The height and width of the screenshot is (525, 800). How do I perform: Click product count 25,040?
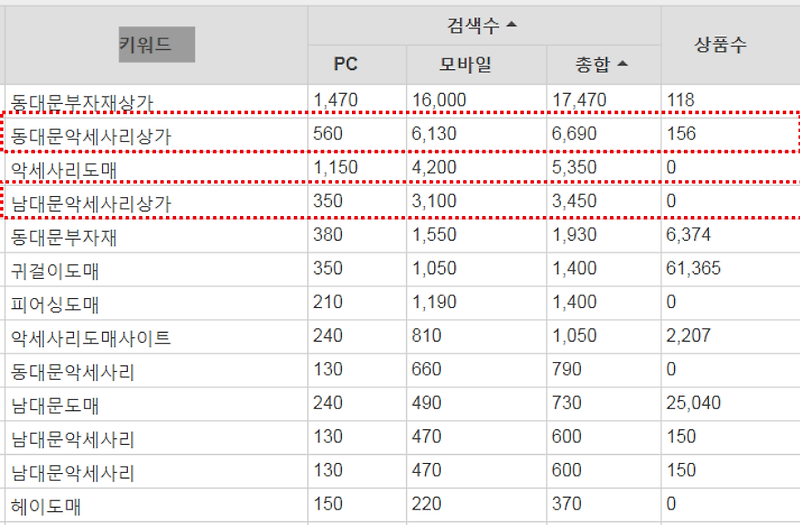click(693, 403)
